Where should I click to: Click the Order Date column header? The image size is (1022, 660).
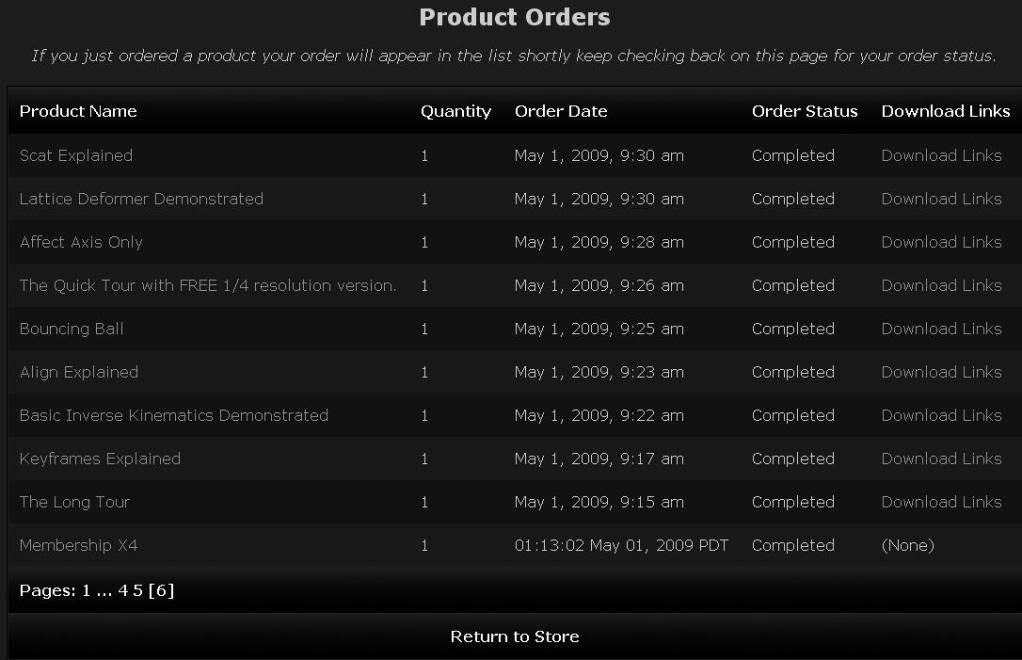[560, 112]
